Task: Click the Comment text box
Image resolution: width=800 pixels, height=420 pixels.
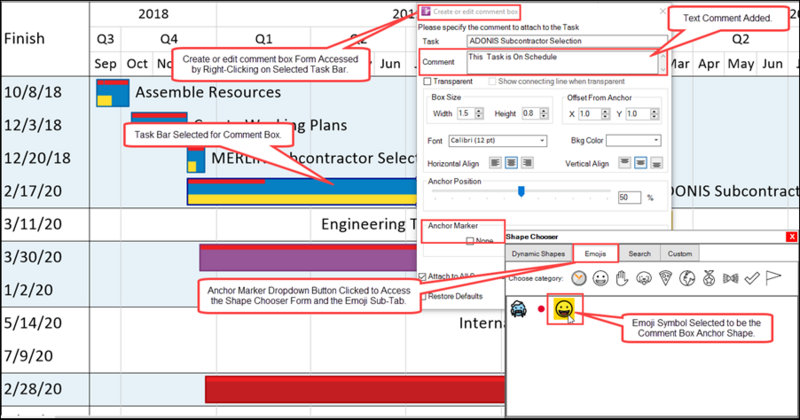Action: (x=562, y=62)
